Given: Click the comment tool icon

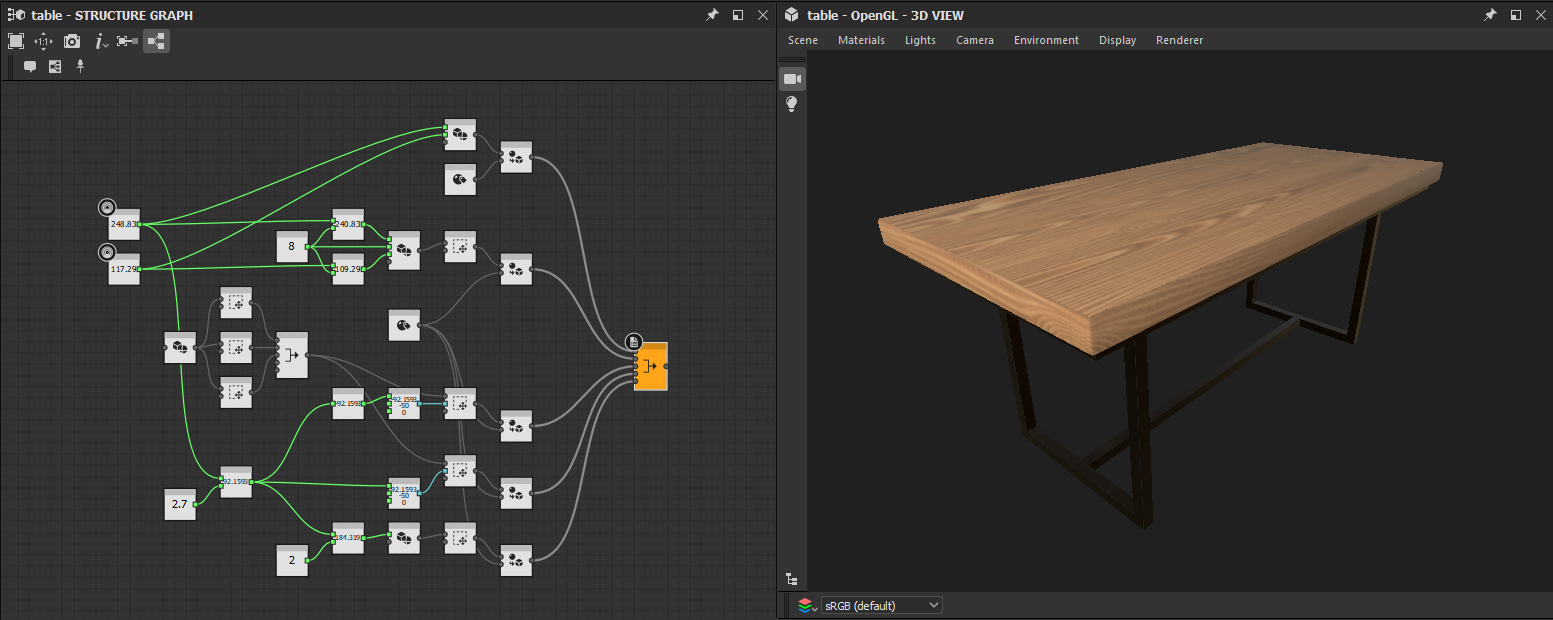Looking at the screenshot, I should pos(29,66).
